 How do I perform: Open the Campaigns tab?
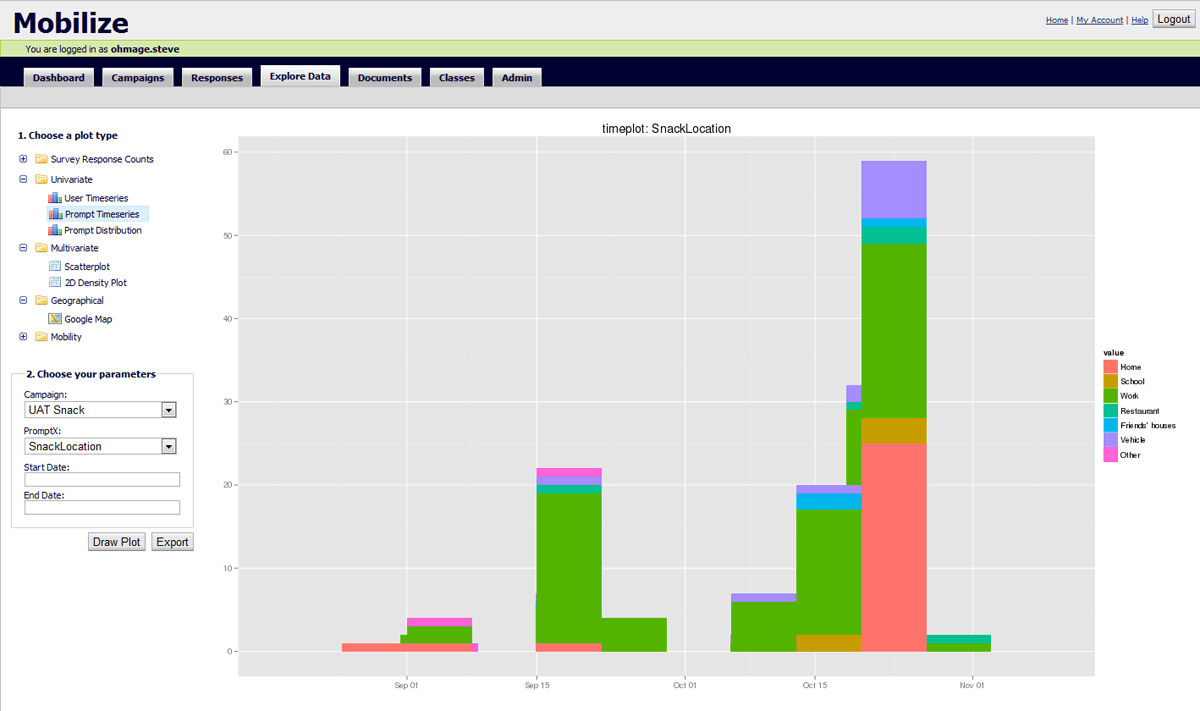(x=138, y=78)
